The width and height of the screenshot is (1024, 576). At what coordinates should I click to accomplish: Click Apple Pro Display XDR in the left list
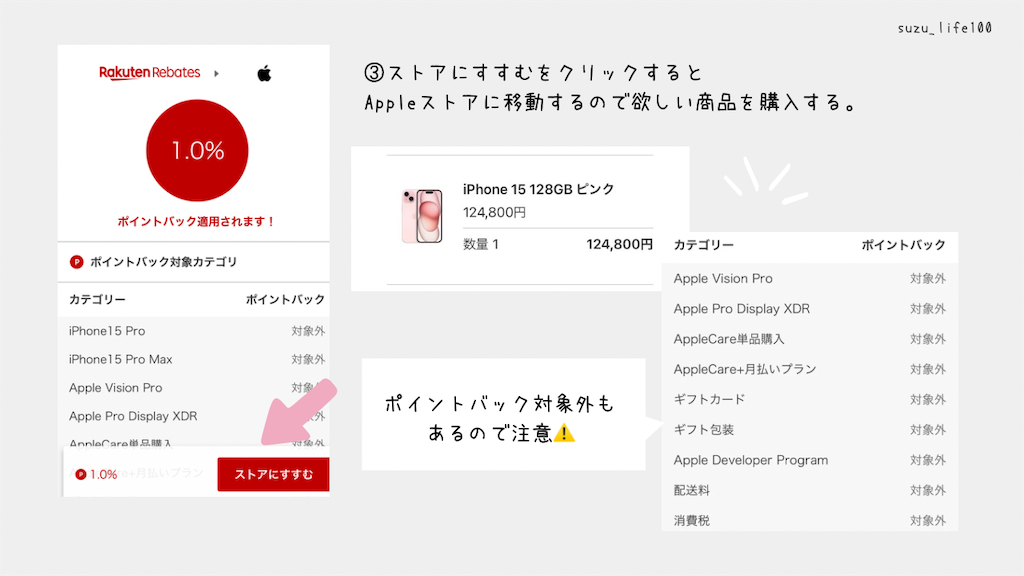[x=133, y=416]
